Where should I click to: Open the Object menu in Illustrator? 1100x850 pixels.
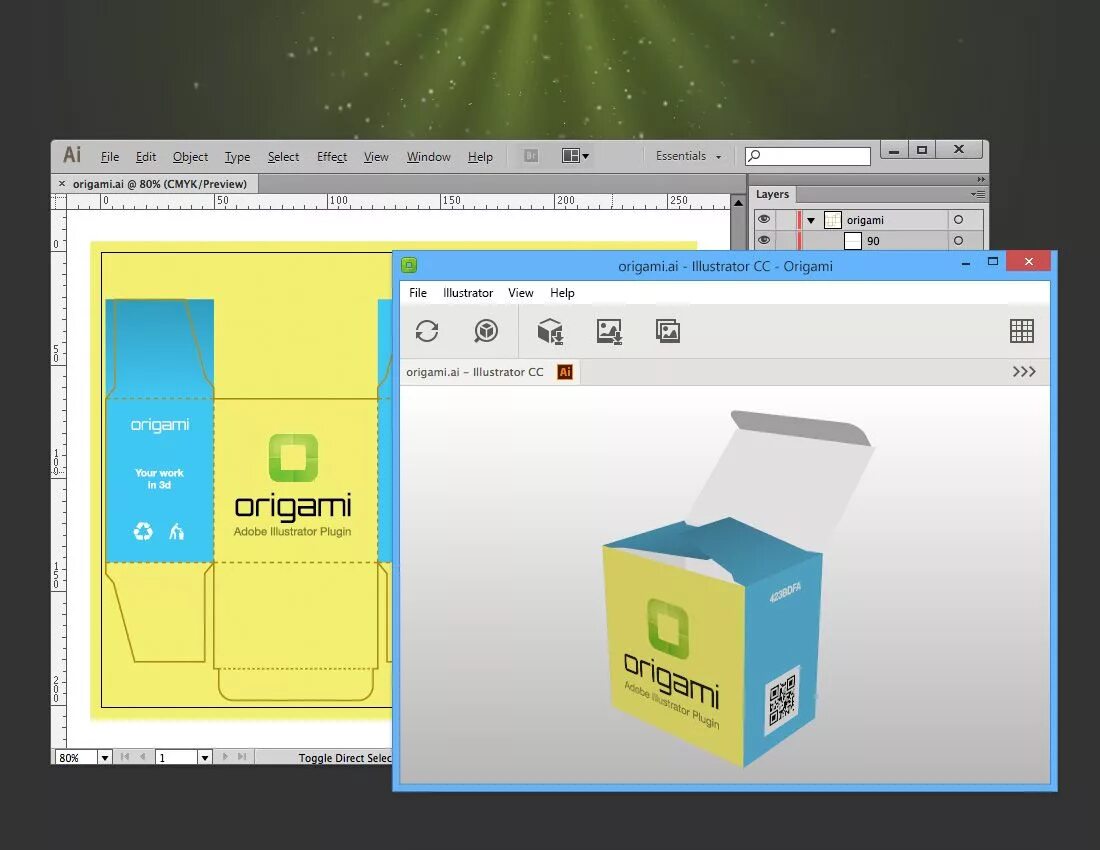190,157
